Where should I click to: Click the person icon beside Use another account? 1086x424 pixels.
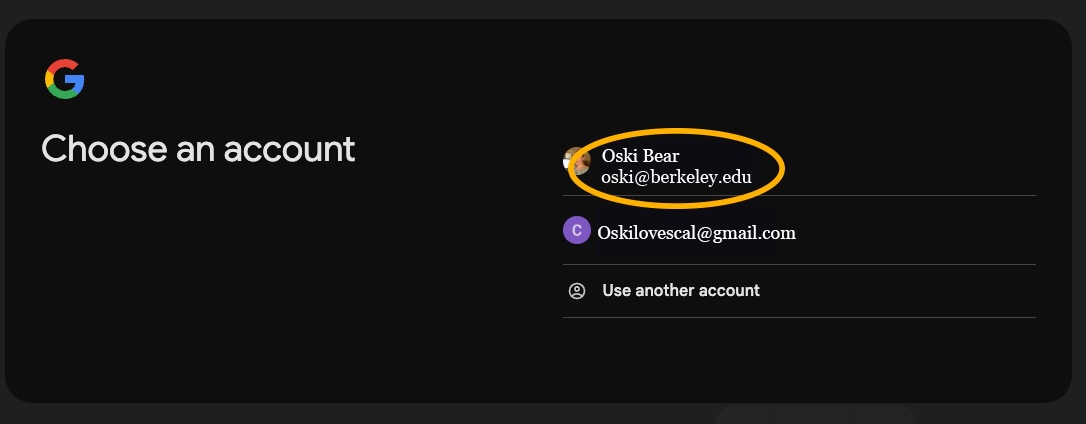coord(576,291)
